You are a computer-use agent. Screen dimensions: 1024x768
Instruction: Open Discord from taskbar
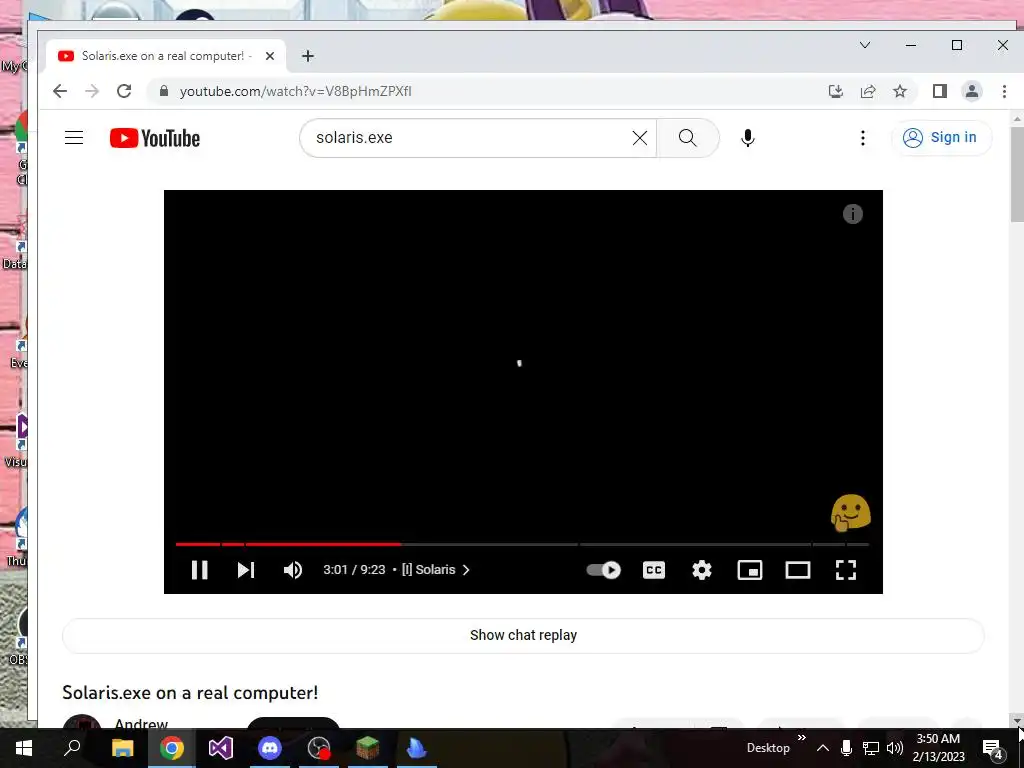pyautogui.click(x=270, y=748)
